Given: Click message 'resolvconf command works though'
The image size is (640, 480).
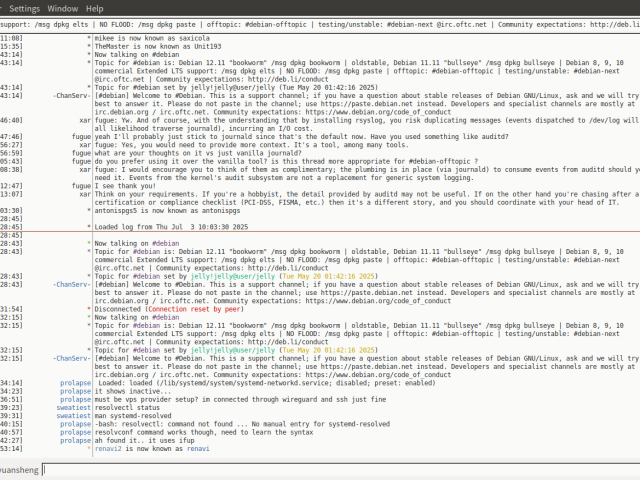Looking at the screenshot, I should tap(204, 432).
